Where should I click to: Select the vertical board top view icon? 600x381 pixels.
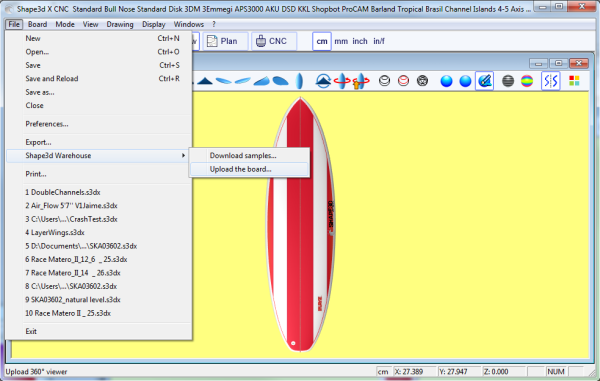click(300, 81)
